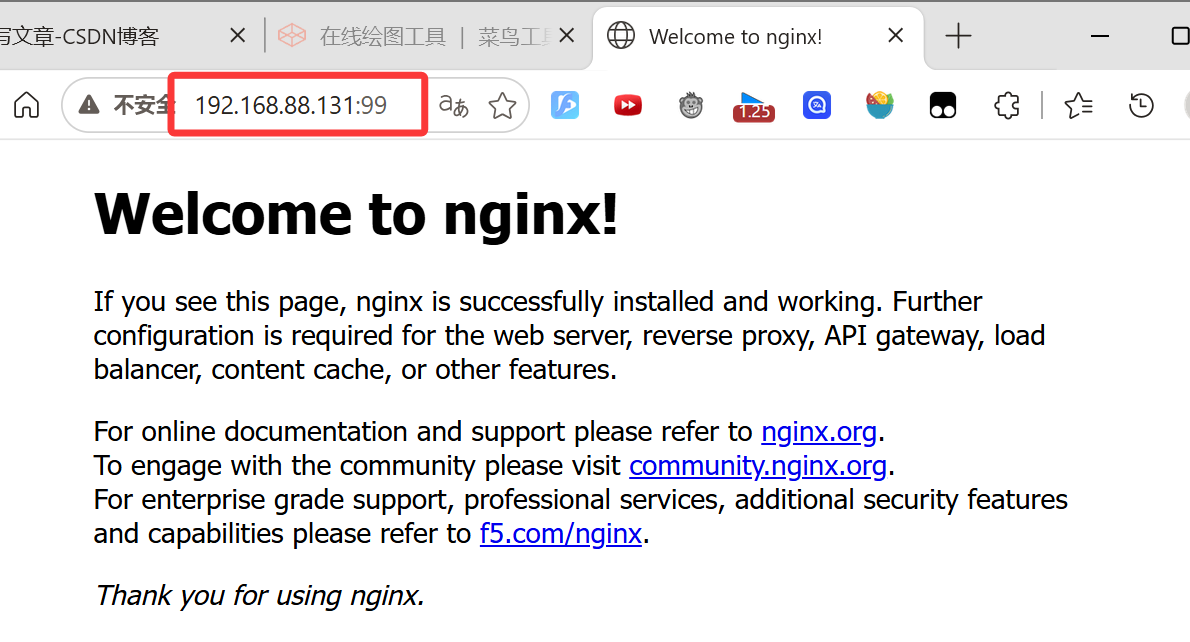The width and height of the screenshot is (1190, 642).
Task: Open the Tampermonkey monkey extension
Action: pyautogui.click(x=691, y=105)
